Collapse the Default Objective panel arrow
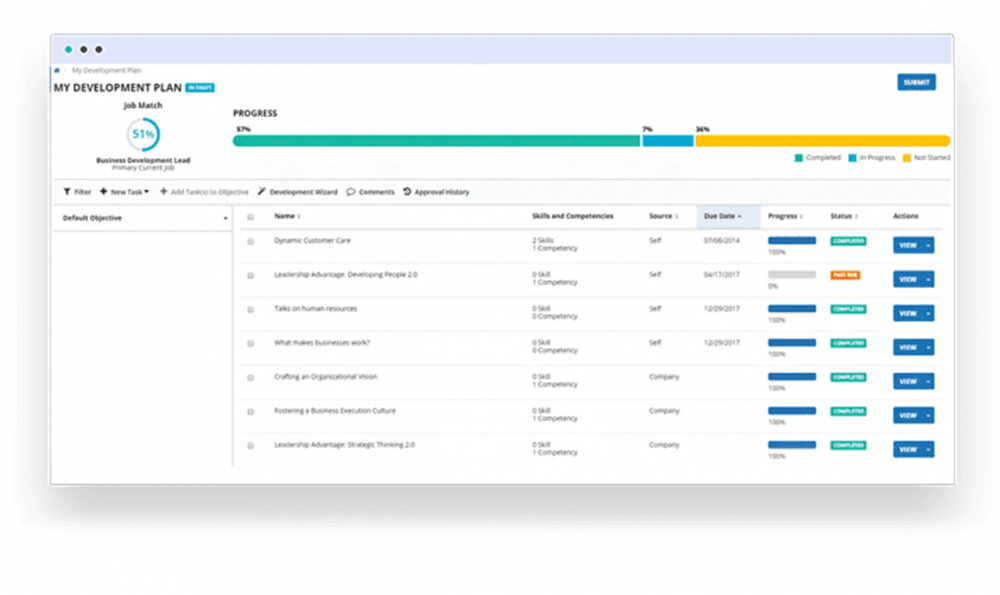Screen dimensions: 1000x595 tap(225, 218)
